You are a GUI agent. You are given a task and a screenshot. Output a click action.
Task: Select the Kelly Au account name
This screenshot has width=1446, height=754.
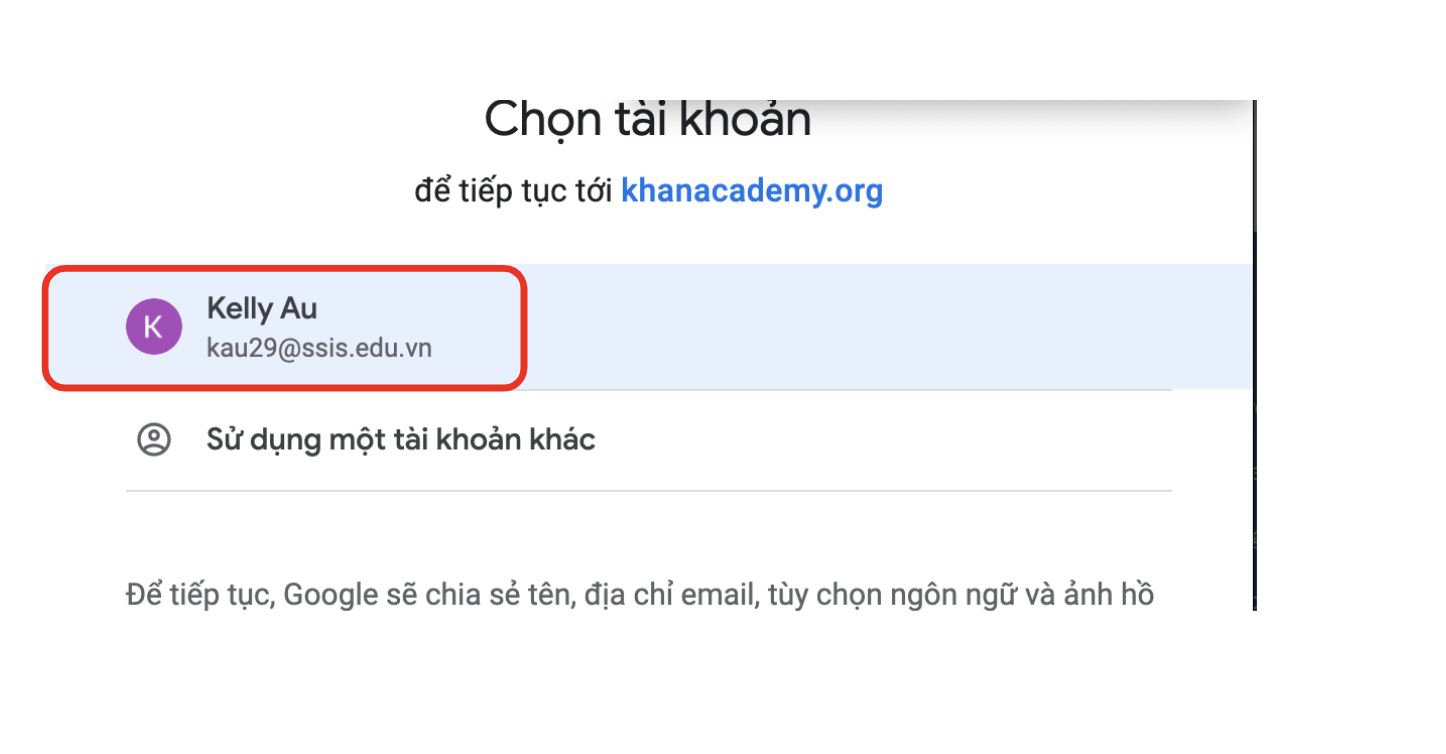pyautogui.click(x=261, y=309)
